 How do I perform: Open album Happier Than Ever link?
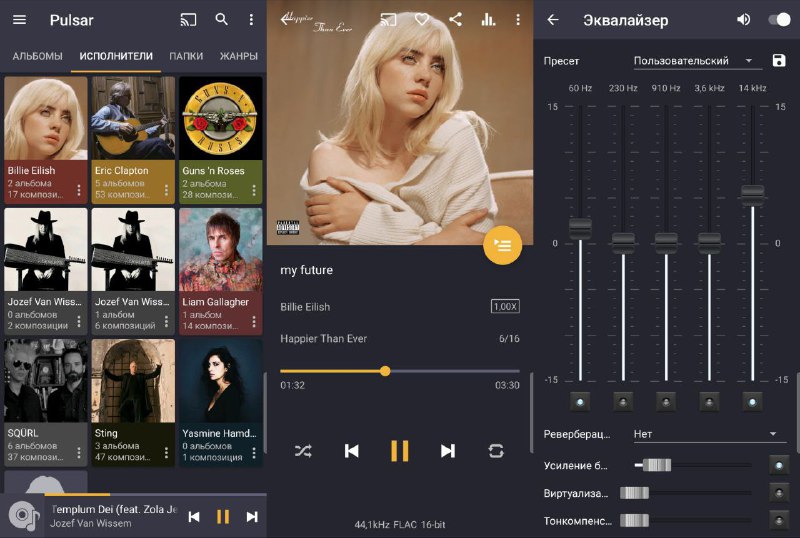click(323, 338)
